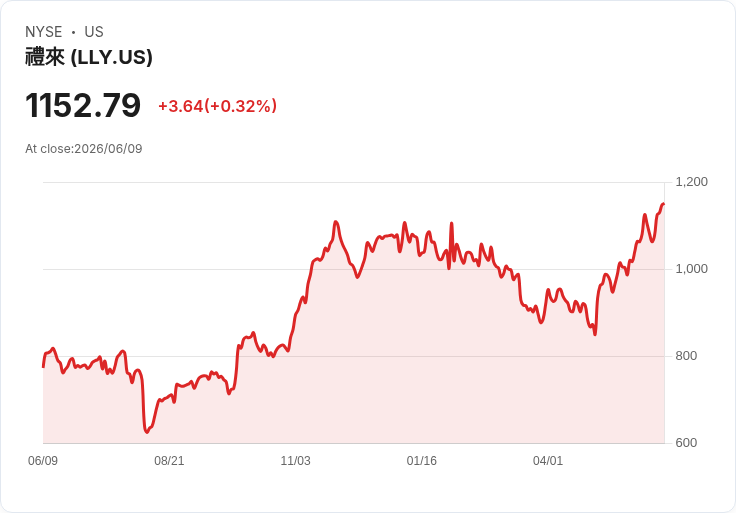Click the 06/09 date label on the axis
Viewport: 736px width, 513px height.
tap(43, 461)
